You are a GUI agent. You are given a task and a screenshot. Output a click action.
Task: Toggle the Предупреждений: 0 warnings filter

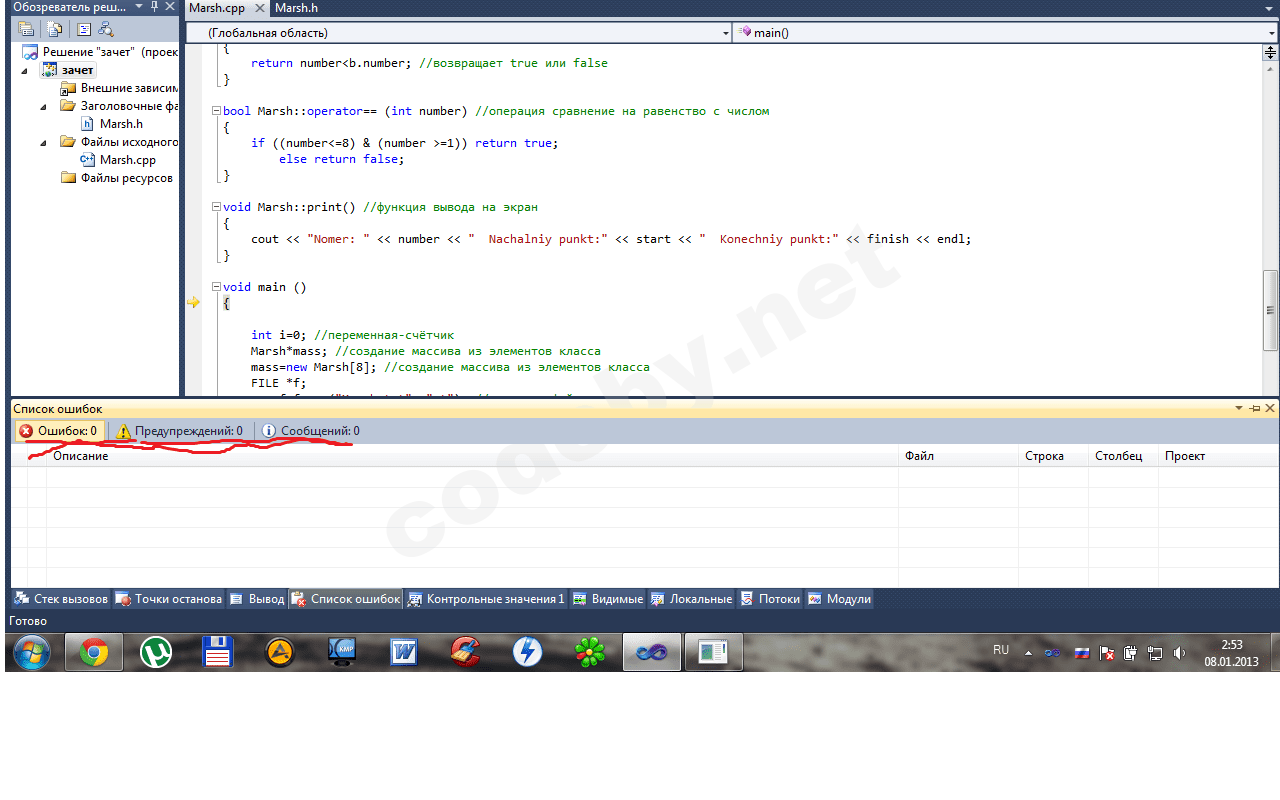179,431
